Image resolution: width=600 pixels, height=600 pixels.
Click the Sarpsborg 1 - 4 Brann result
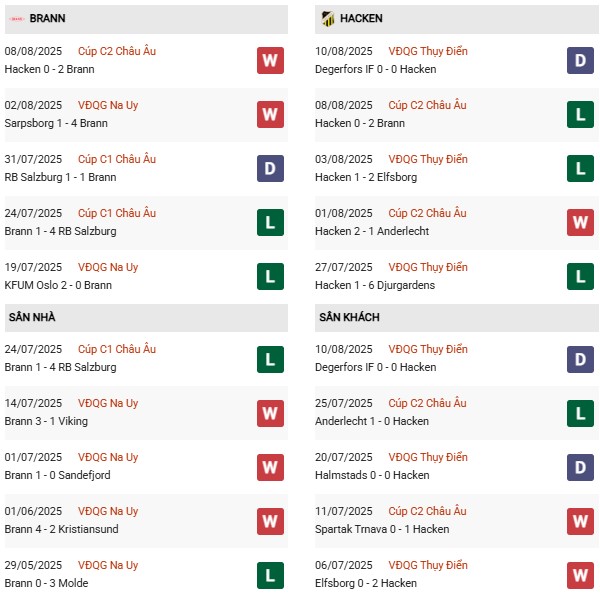(58, 123)
